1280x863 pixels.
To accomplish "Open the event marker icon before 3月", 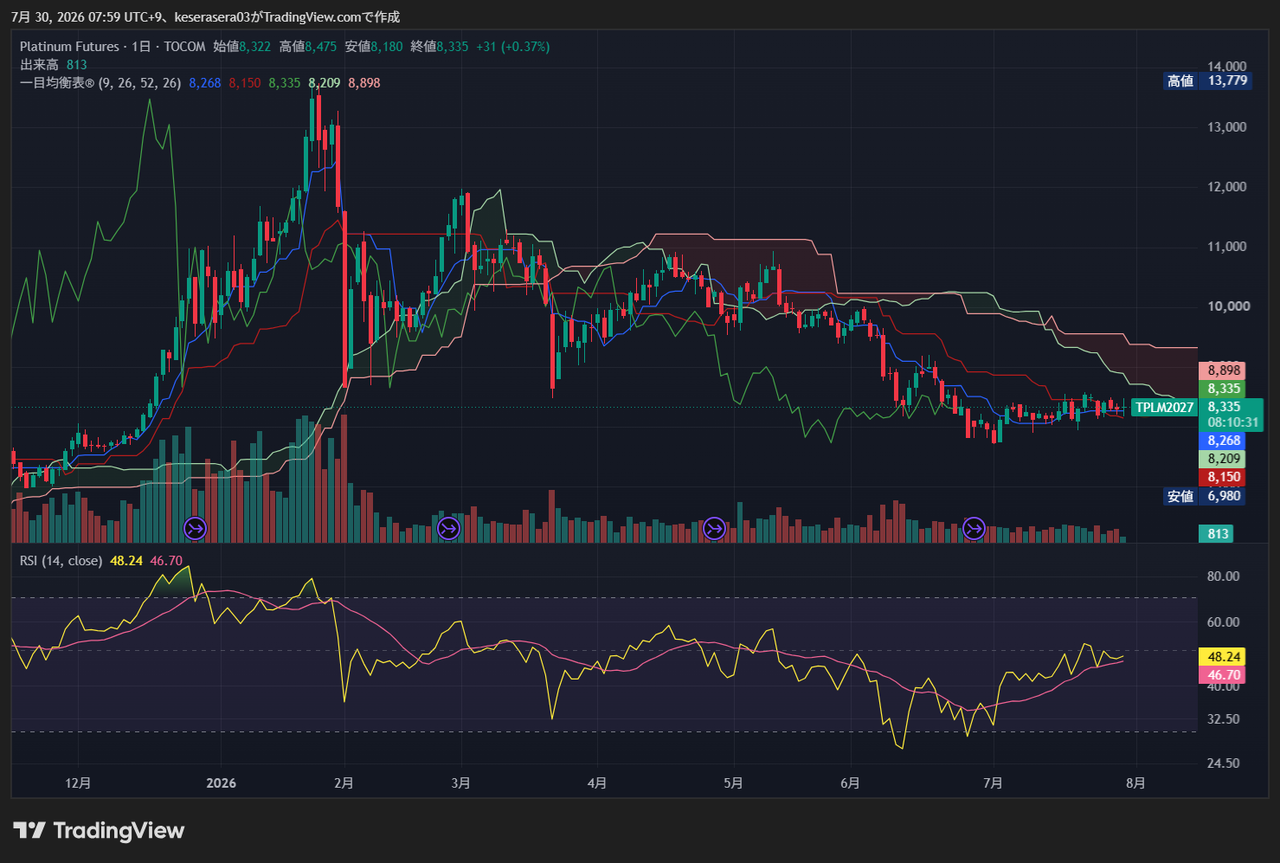I will (447, 527).
